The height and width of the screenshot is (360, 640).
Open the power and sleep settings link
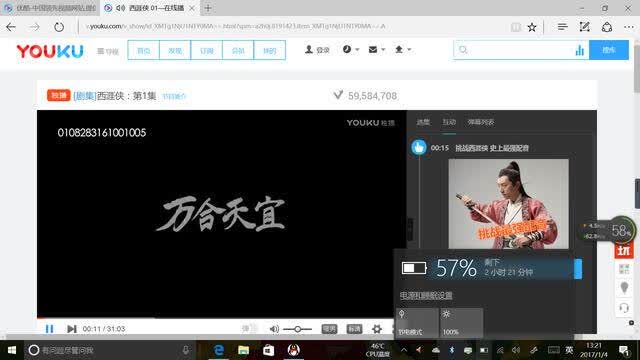(426, 296)
